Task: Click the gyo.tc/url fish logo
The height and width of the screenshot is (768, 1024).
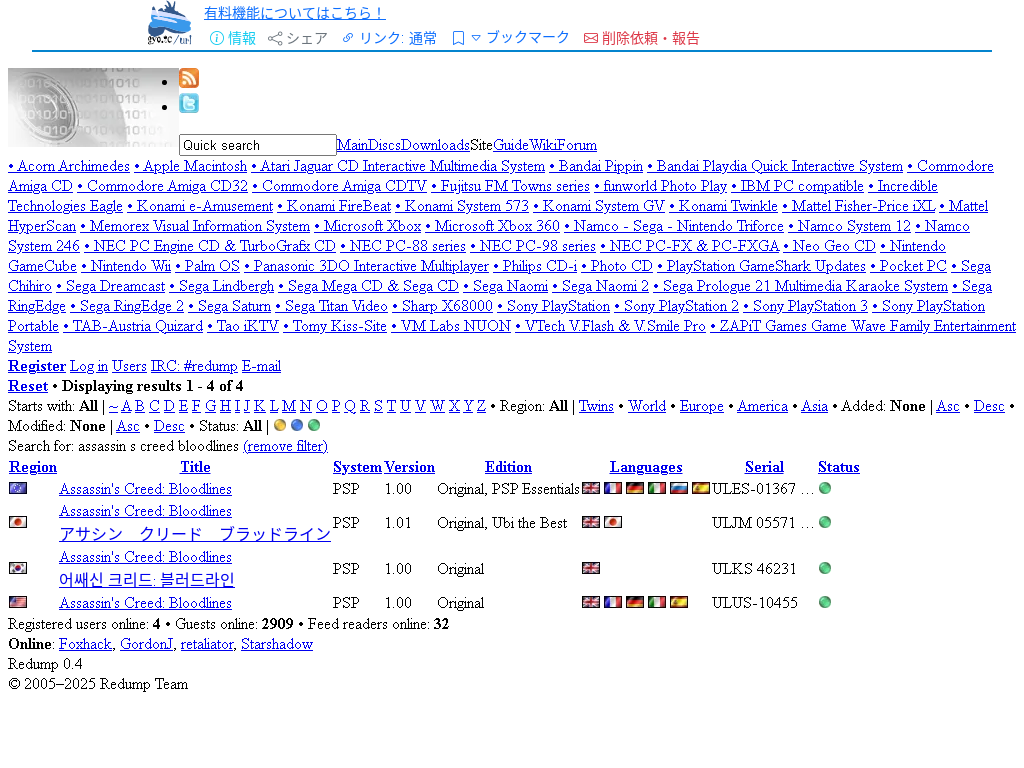Action: click(169, 23)
